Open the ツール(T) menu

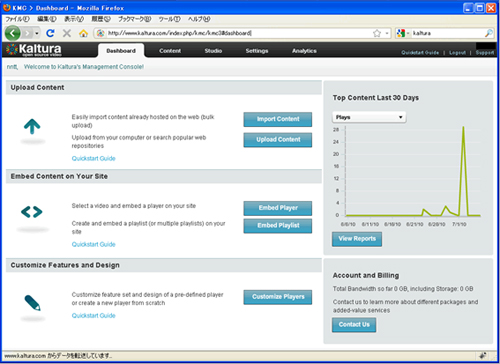(169, 19)
